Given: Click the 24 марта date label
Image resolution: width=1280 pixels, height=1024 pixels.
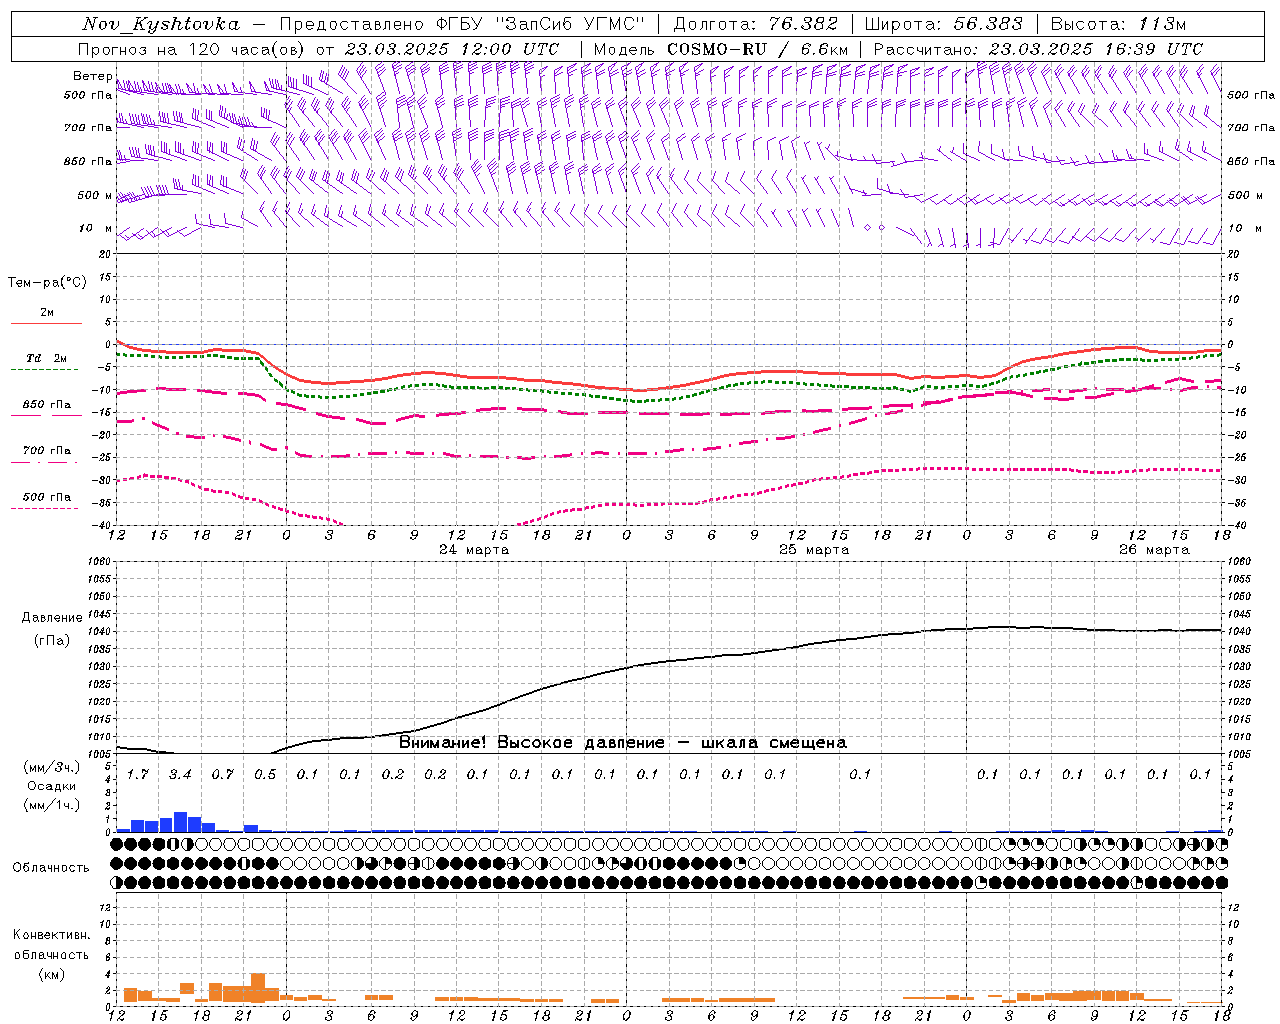Looking at the screenshot, I should coord(474,550).
